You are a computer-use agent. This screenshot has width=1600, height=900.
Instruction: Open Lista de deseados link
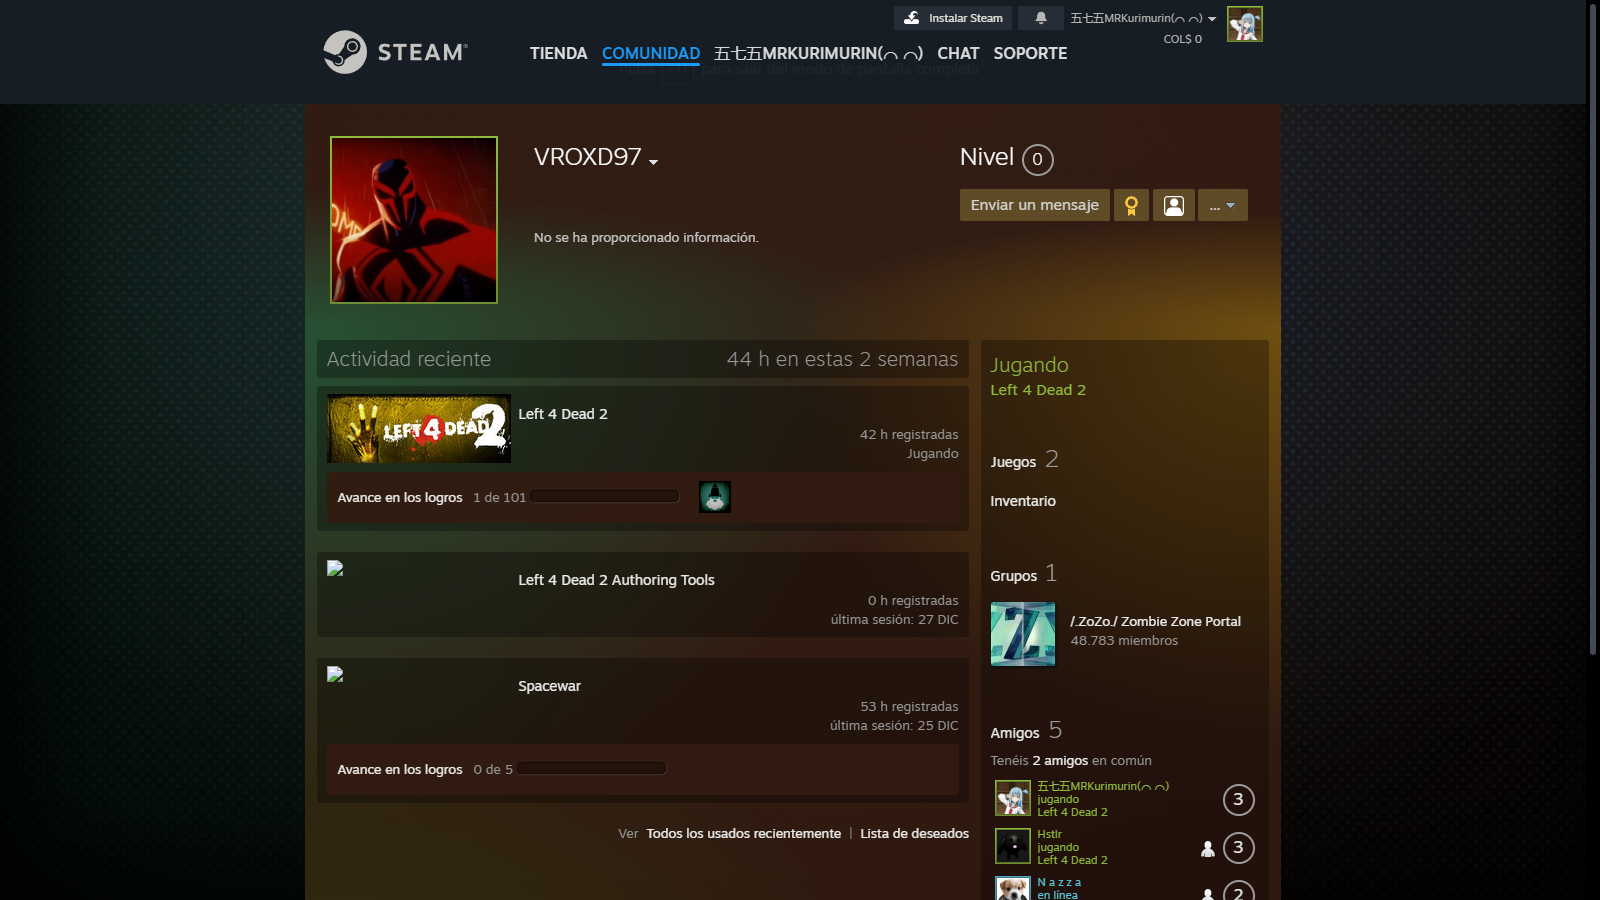[x=915, y=833]
